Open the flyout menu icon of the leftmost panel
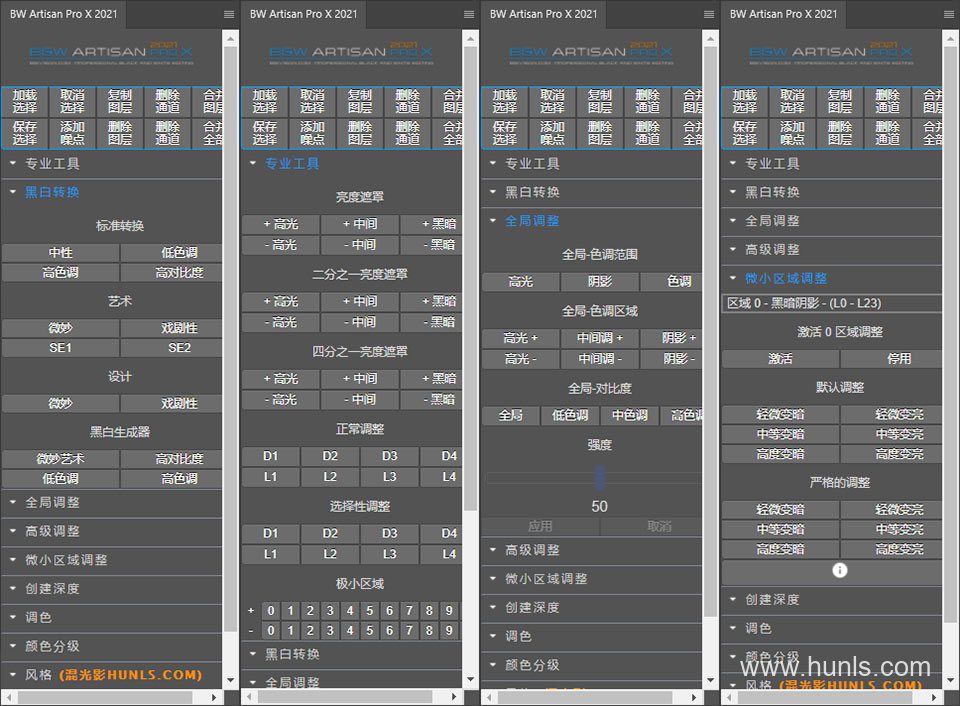 (x=229, y=14)
